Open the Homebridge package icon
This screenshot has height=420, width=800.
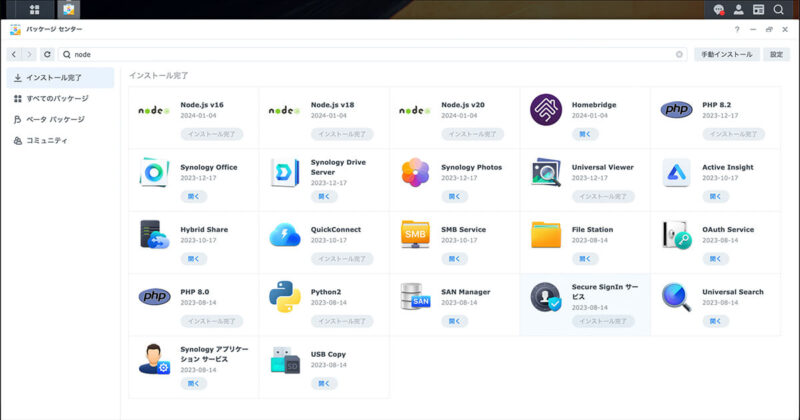545,109
